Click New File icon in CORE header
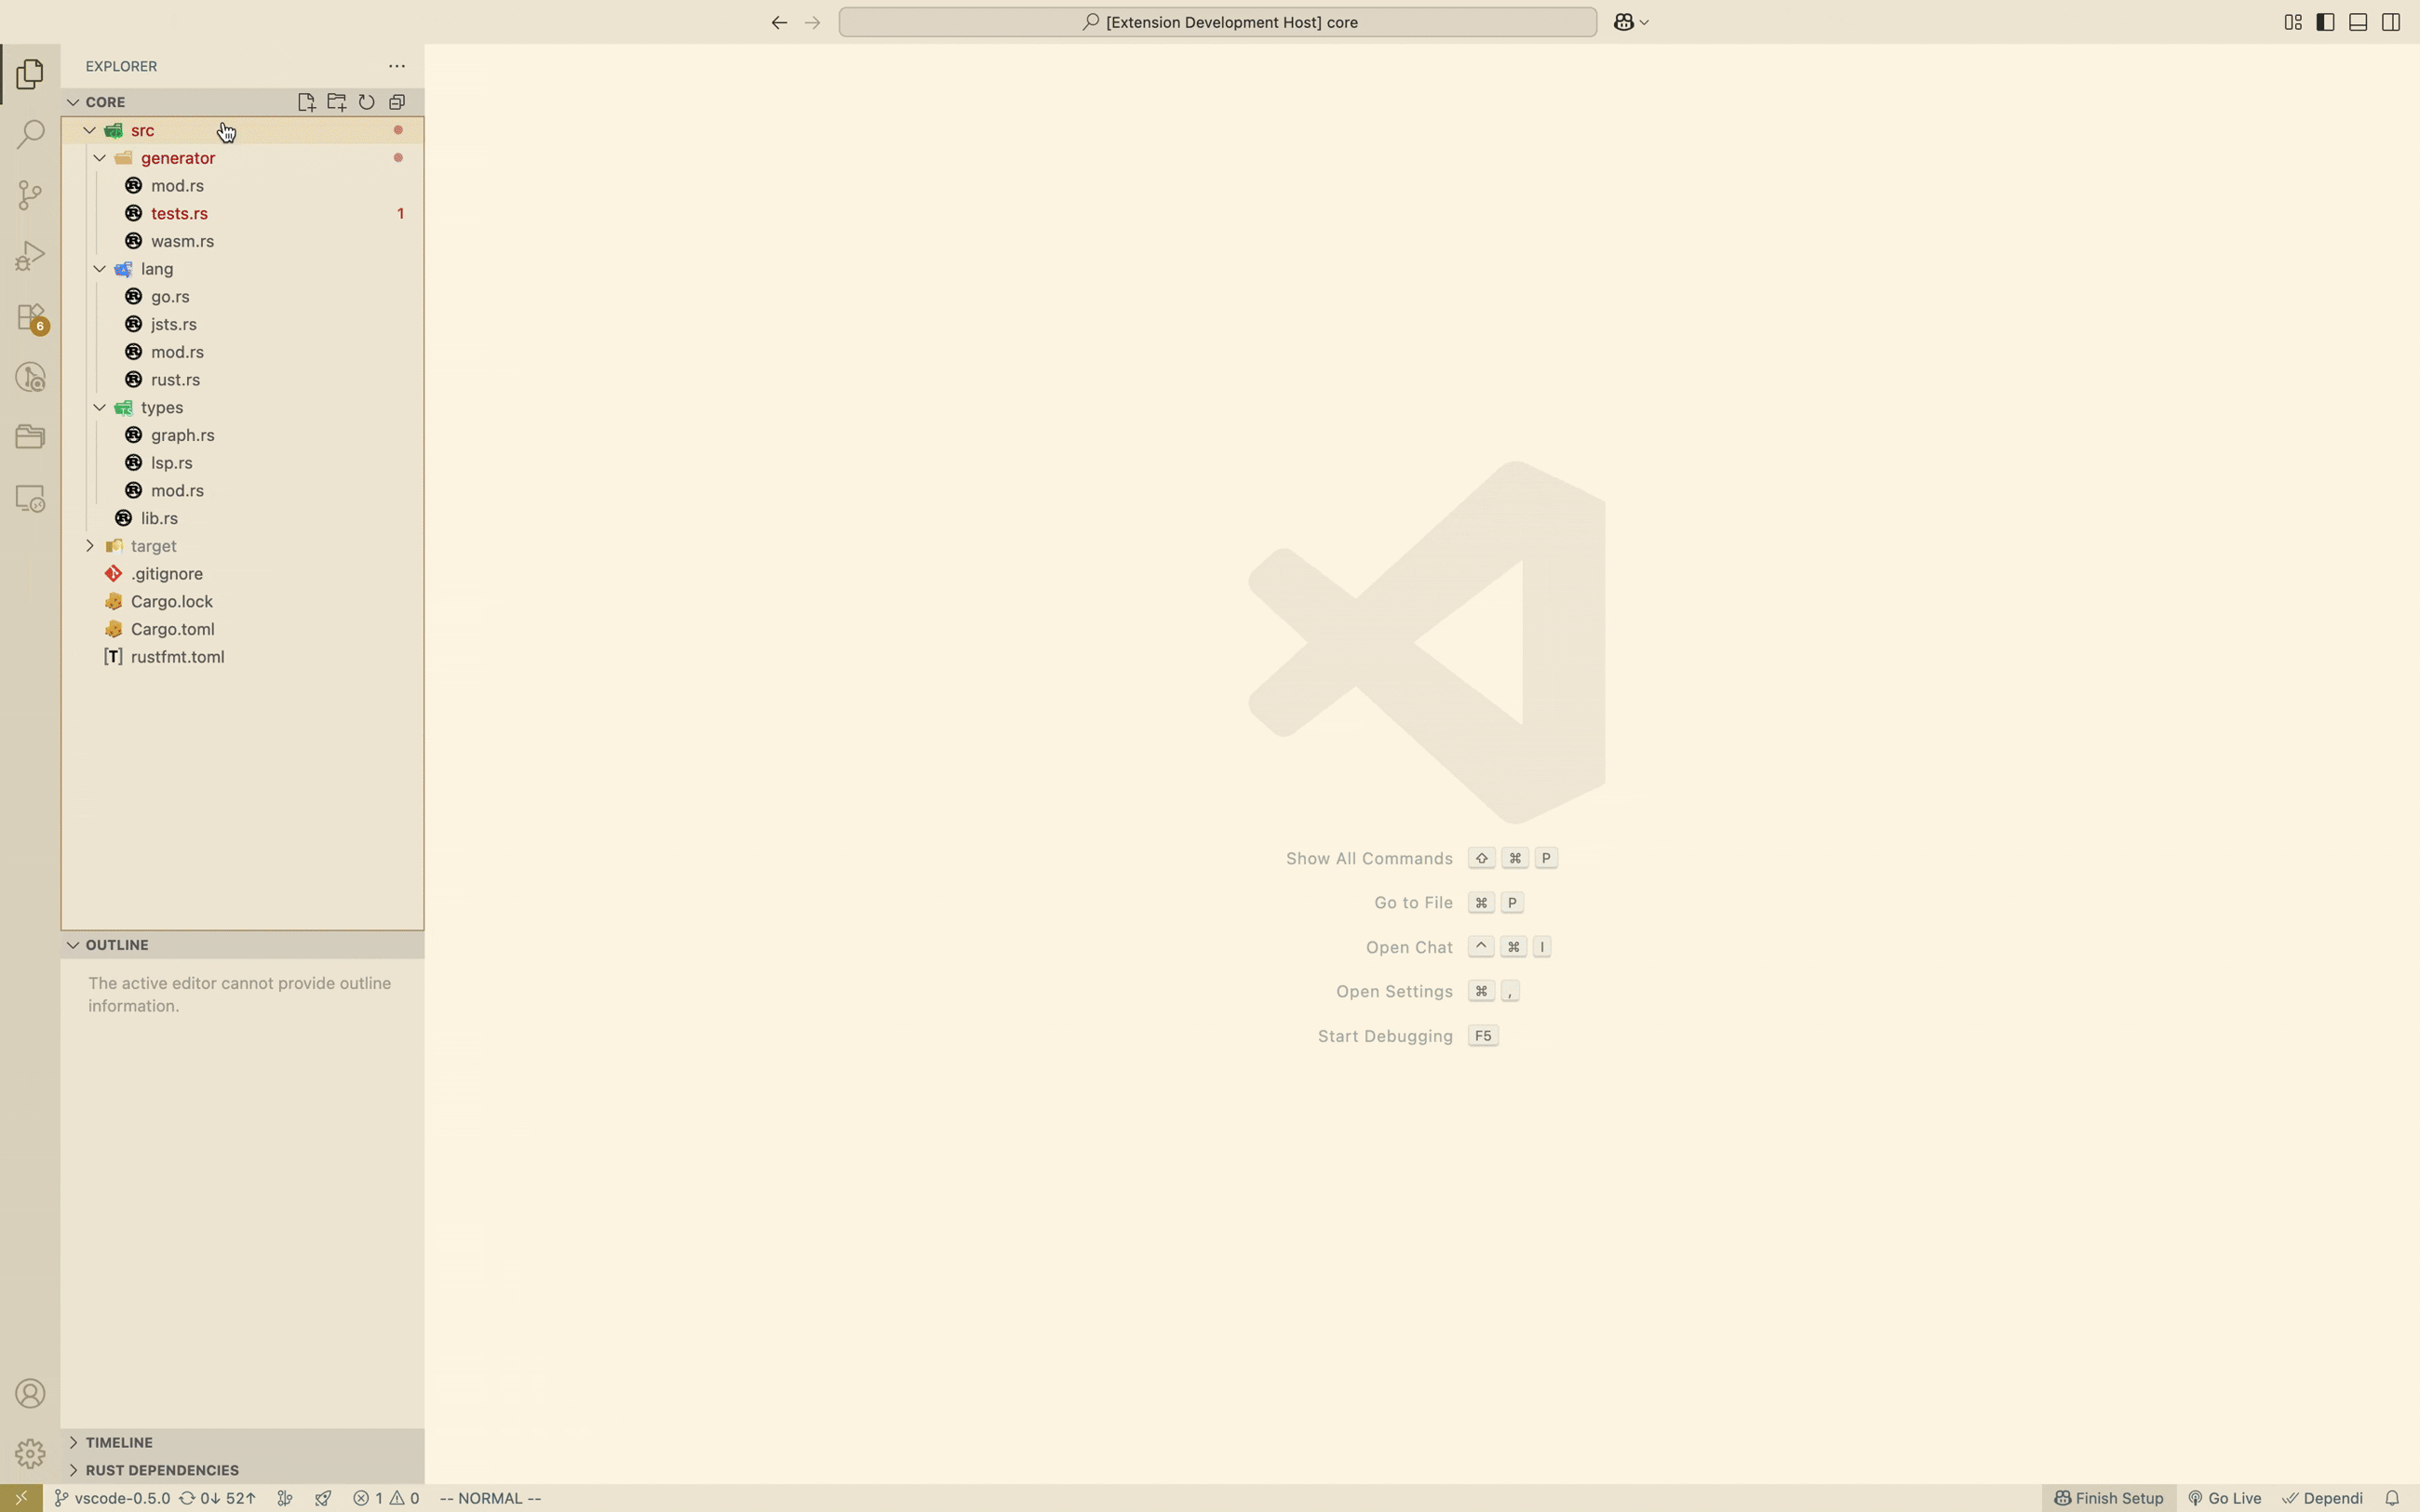Image resolution: width=2420 pixels, height=1512 pixels. click(306, 102)
